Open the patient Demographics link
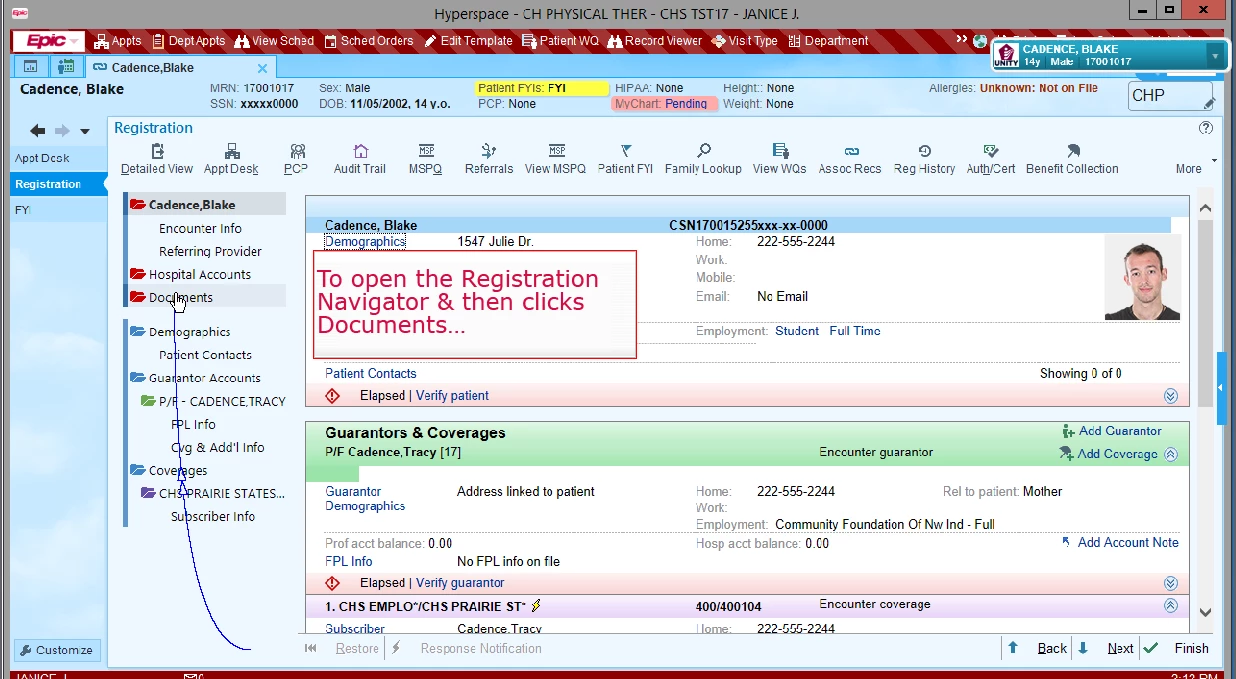1236x679 pixels. pyautogui.click(x=365, y=241)
